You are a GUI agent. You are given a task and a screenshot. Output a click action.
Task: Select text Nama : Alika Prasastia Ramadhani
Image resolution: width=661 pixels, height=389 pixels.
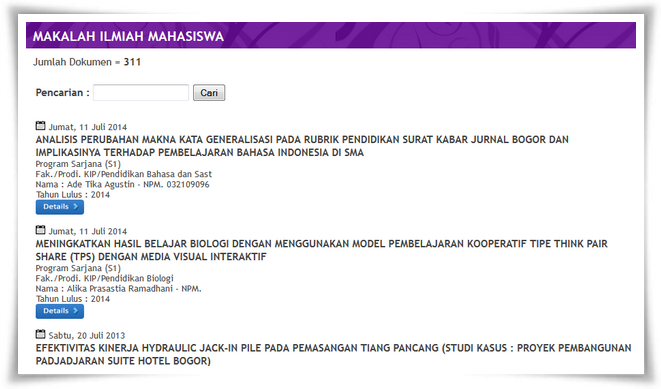104,289
